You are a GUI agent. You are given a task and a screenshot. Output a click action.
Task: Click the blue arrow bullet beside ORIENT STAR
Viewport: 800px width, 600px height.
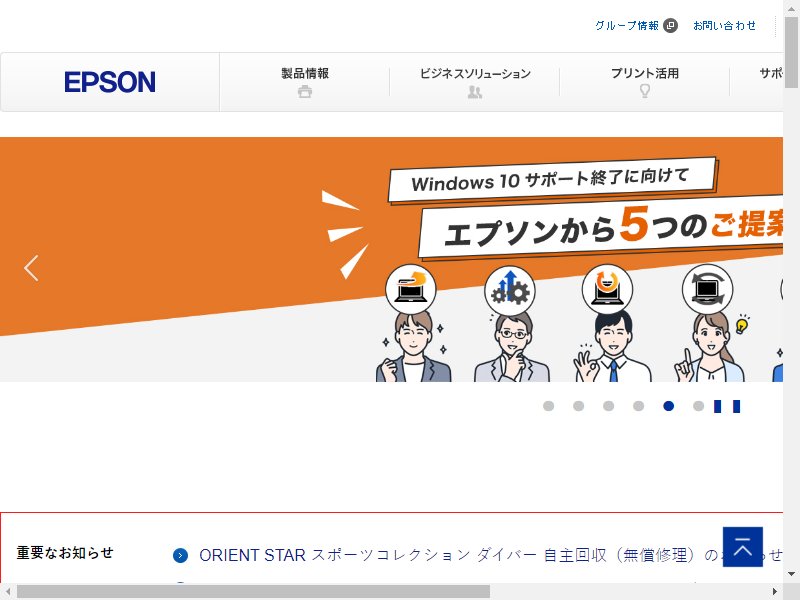pos(180,556)
